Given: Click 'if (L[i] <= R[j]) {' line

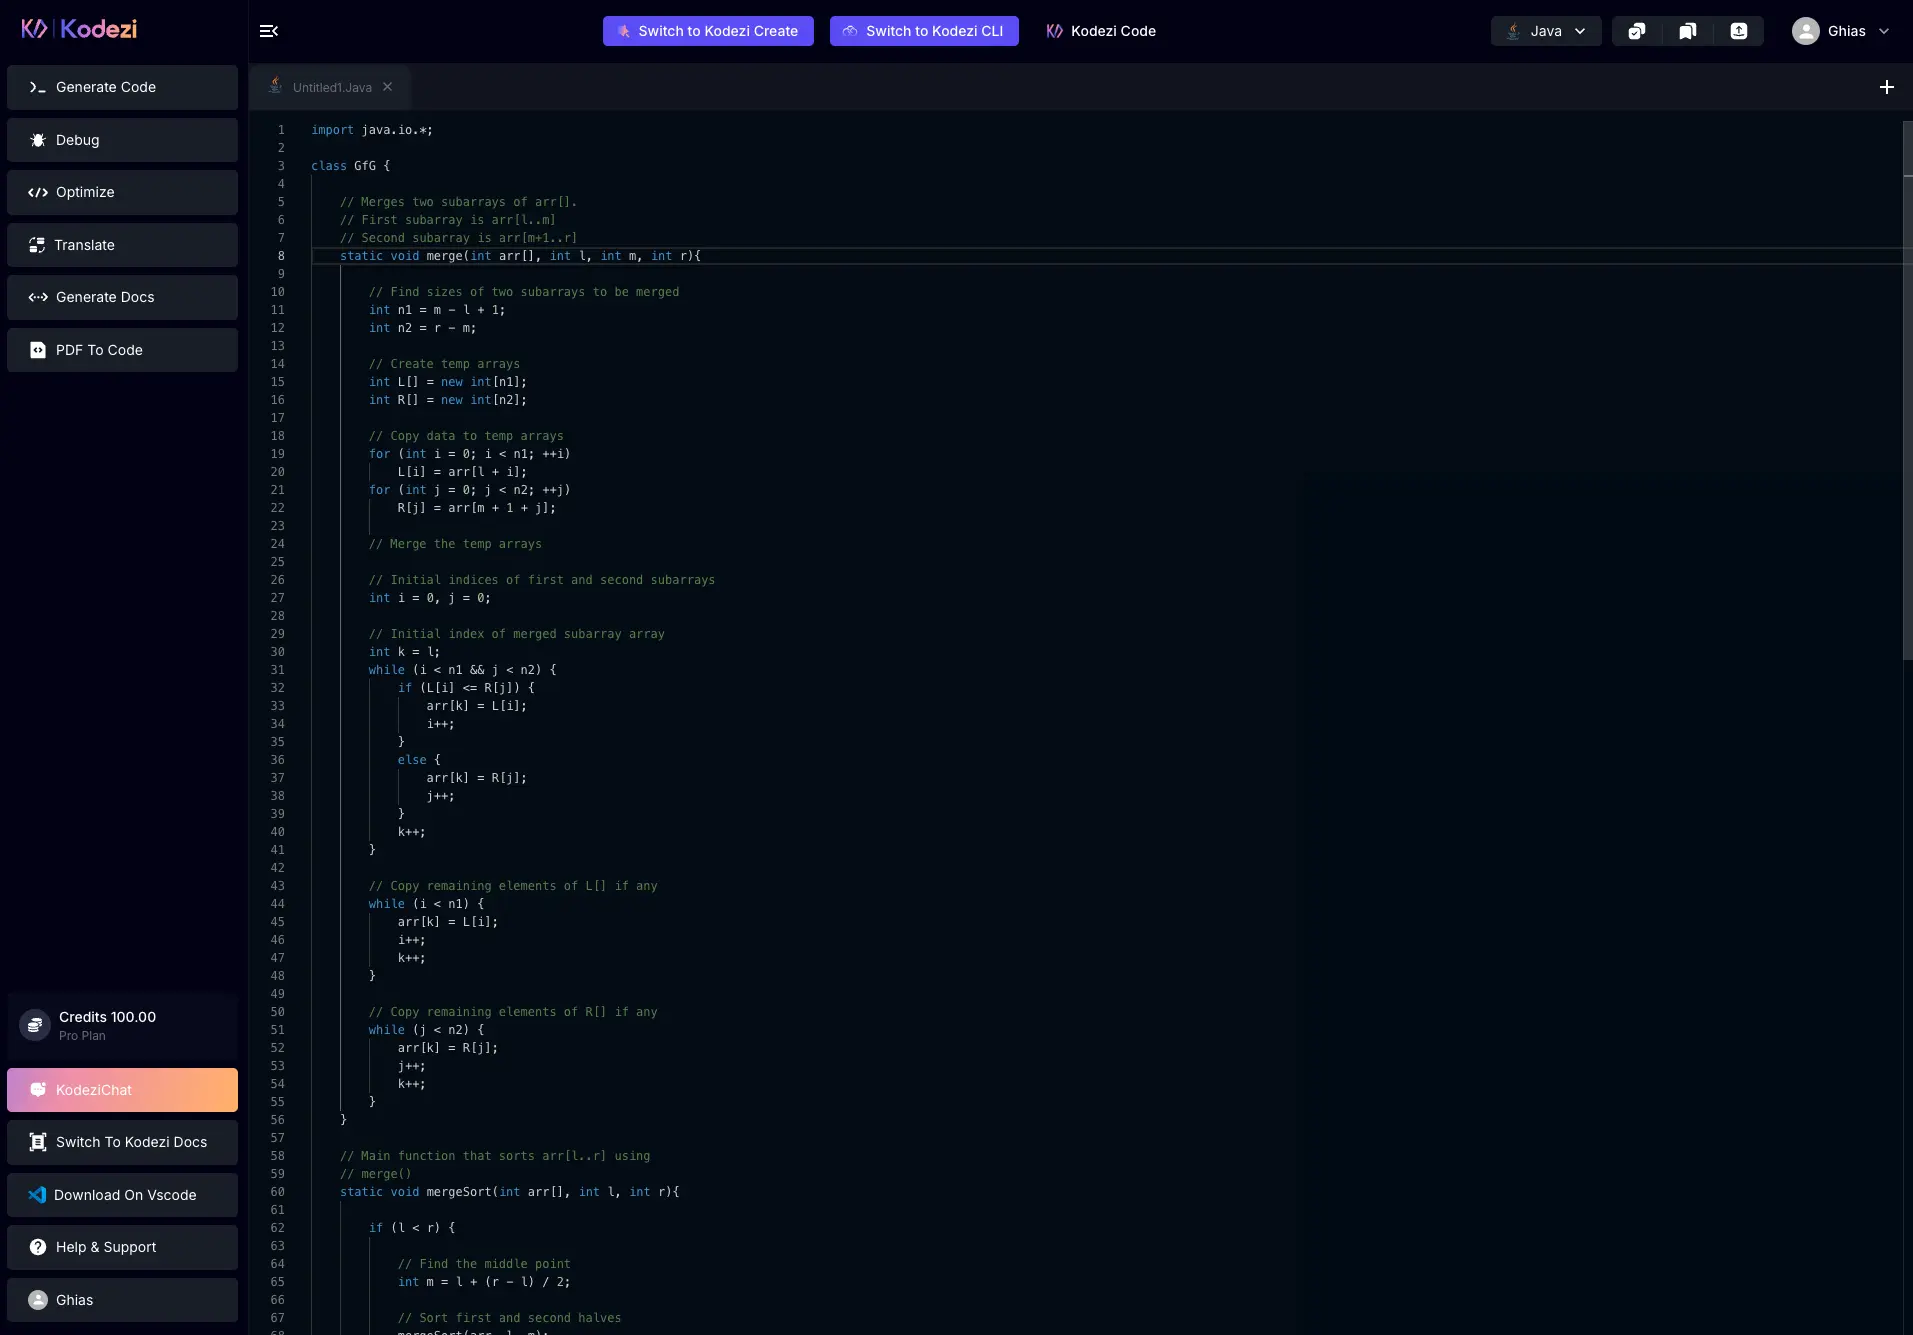Looking at the screenshot, I should pos(466,688).
